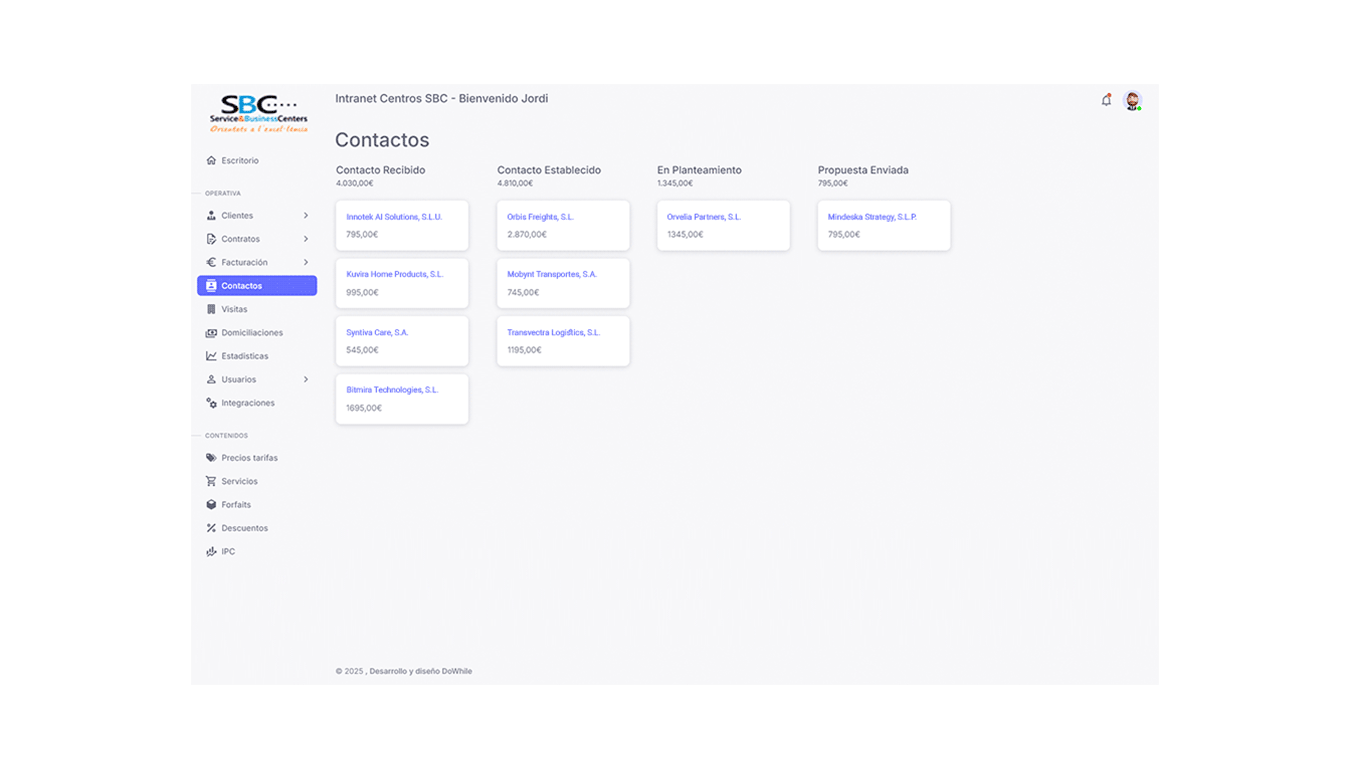Open the notifications bell

1106,100
